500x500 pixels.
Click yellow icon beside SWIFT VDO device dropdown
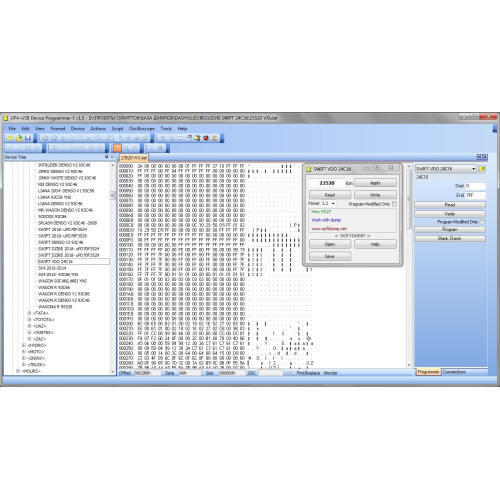pos(482,169)
